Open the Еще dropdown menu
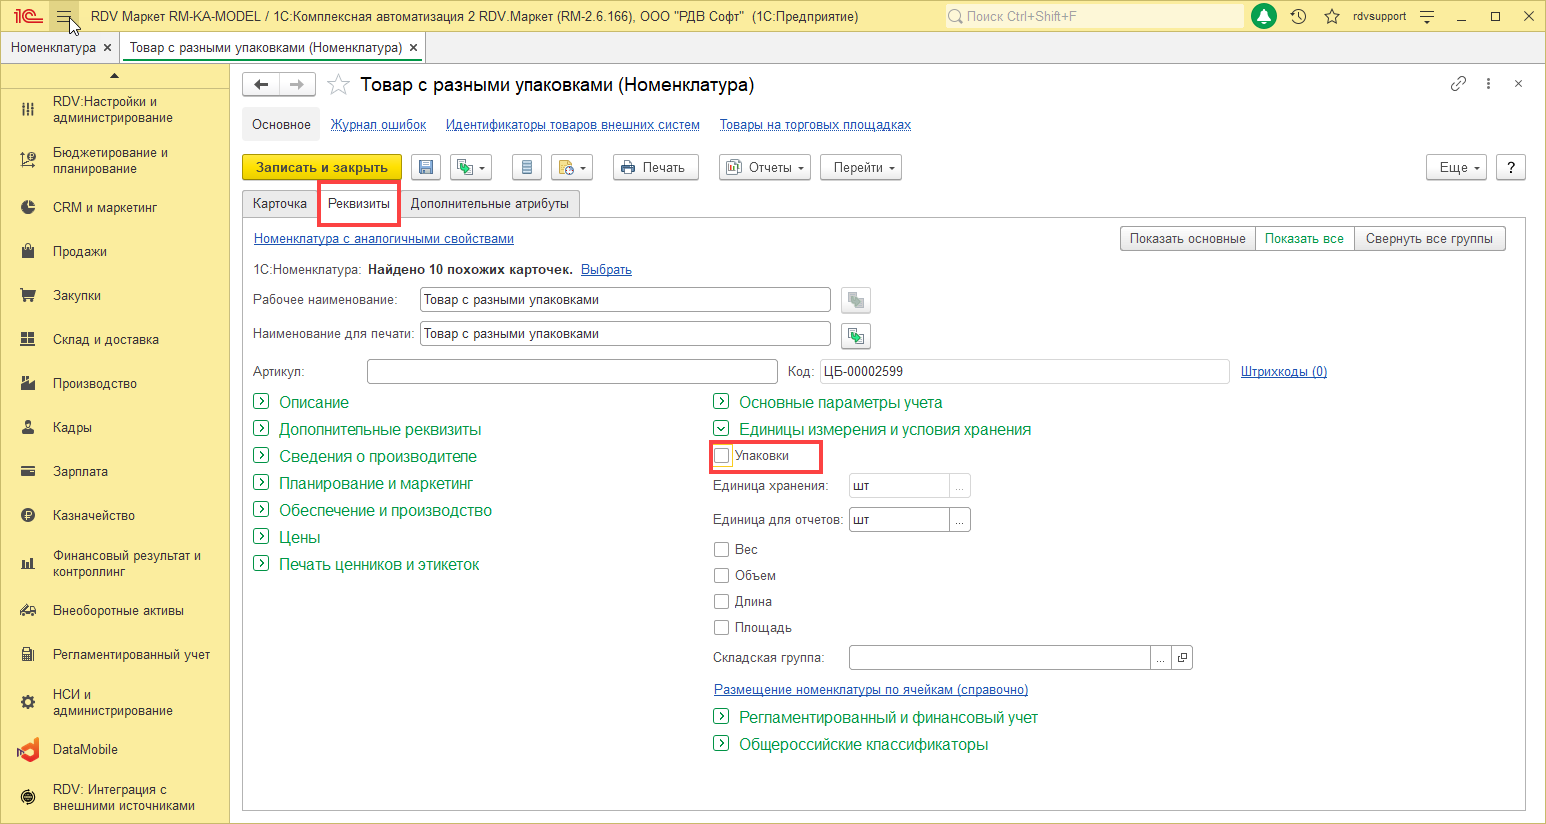This screenshot has width=1546, height=824. 1456,167
